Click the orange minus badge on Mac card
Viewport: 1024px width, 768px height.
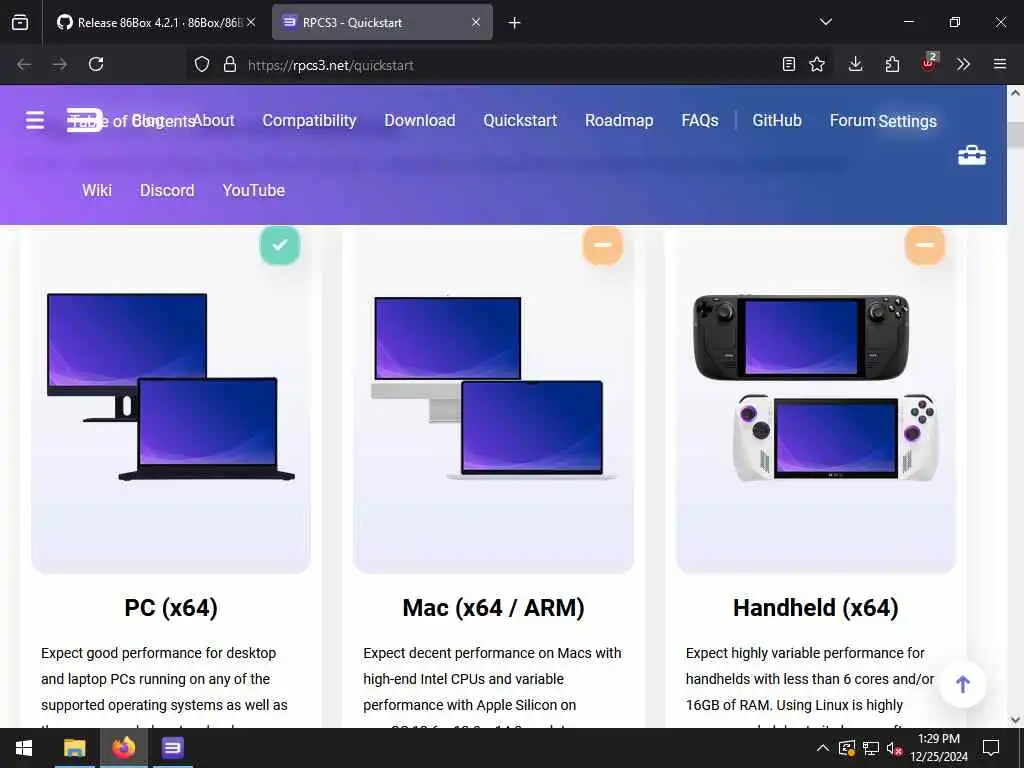point(602,245)
